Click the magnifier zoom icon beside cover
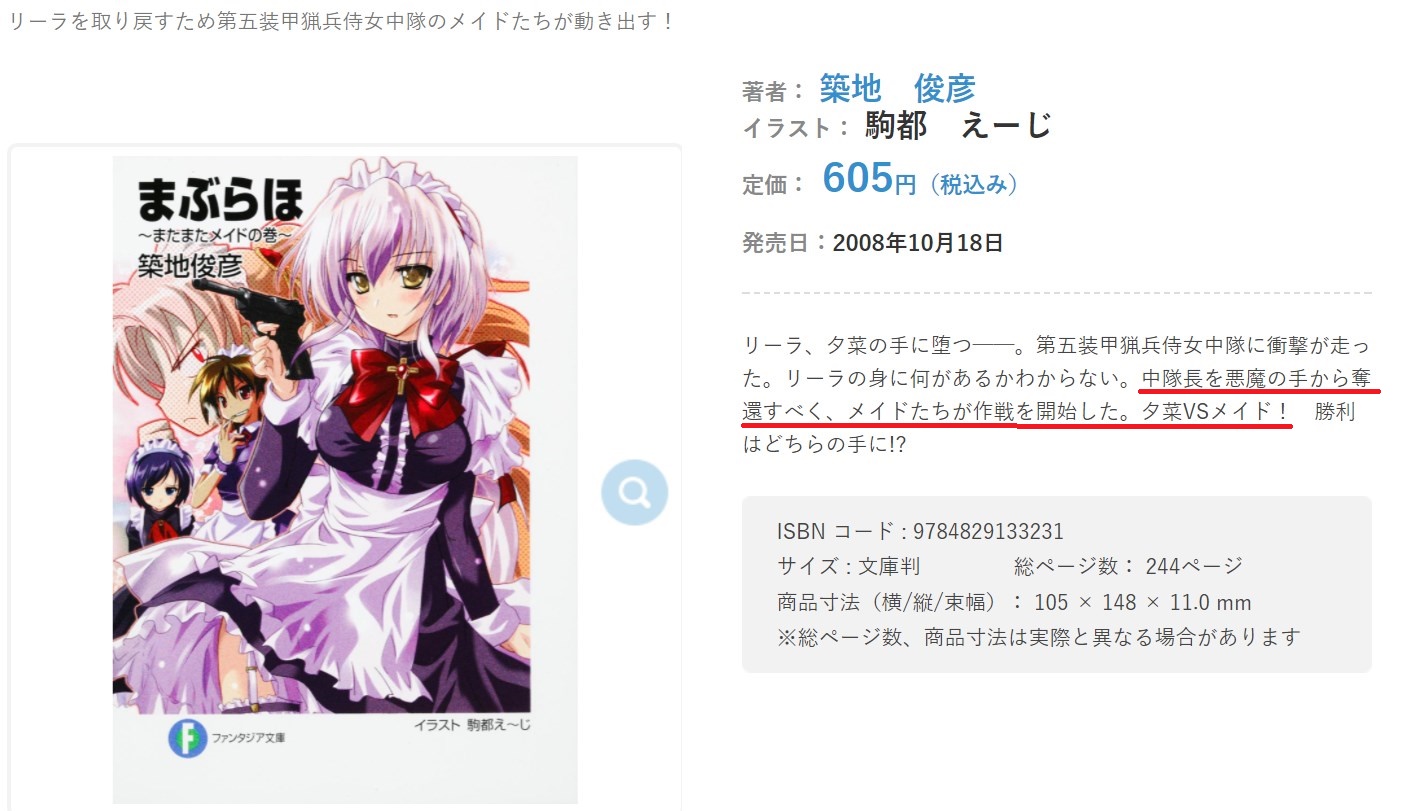Image resolution: width=1419 pixels, height=811 pixels. (634, 493)
